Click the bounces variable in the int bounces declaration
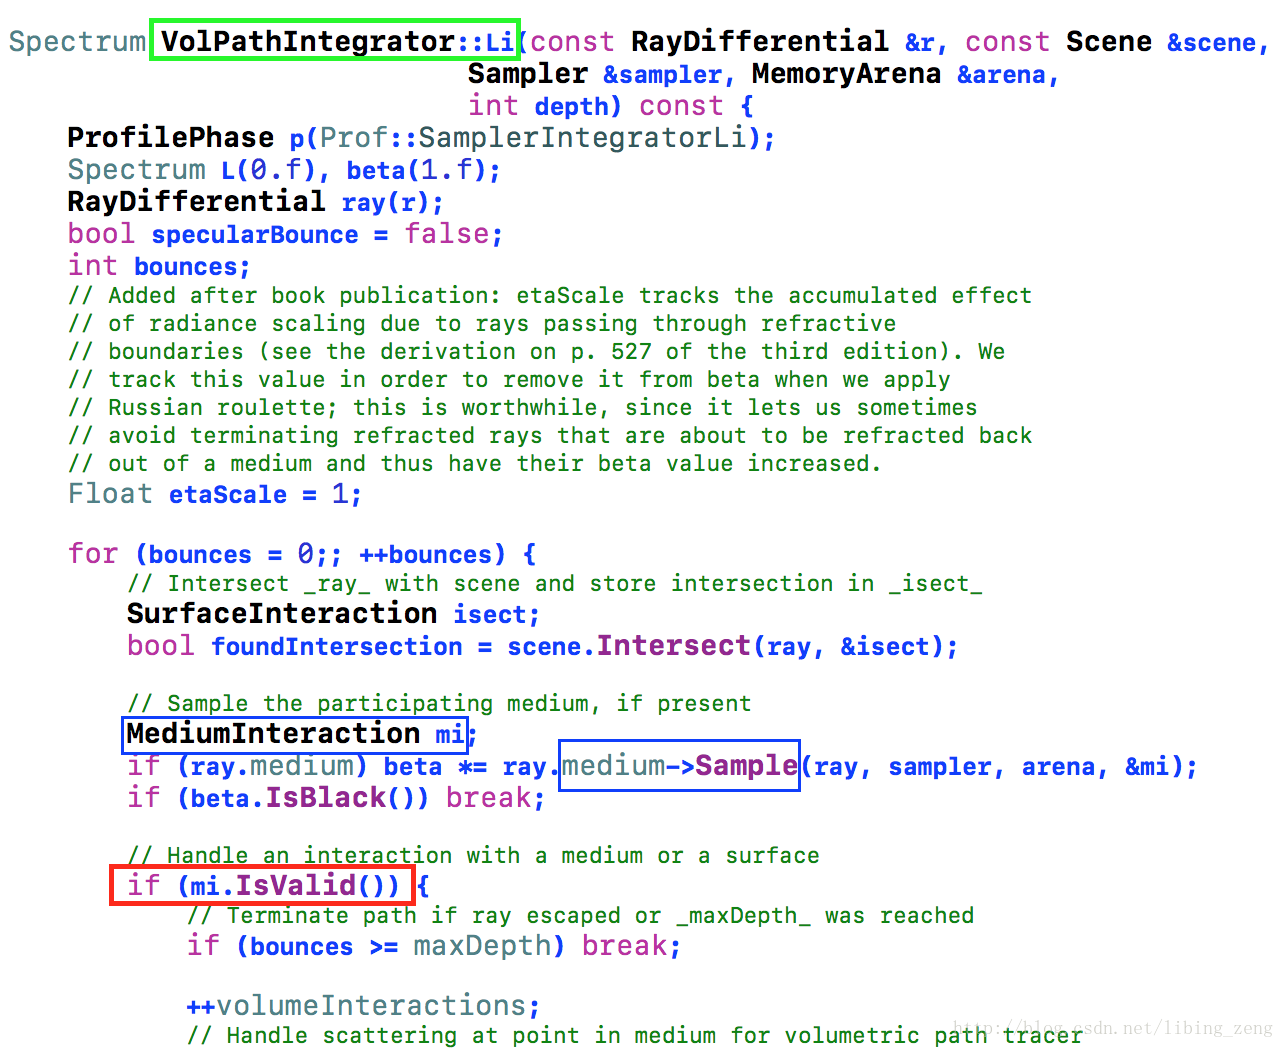 186,266
